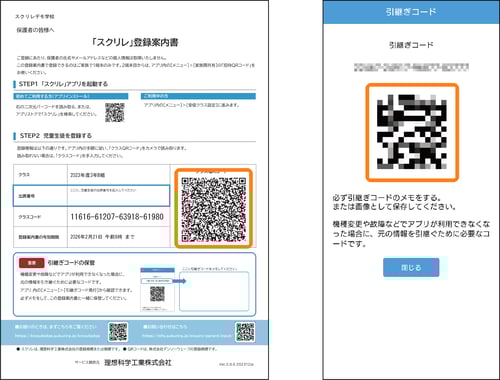Click the 必ず引継ぎコードのメモをする instruction text

pyautogui.click(x=387, y=198)
